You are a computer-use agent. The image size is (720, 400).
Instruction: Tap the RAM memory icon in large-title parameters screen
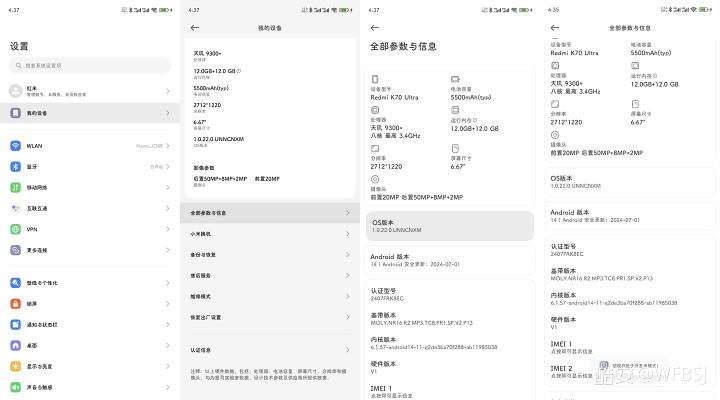point(455,110)
